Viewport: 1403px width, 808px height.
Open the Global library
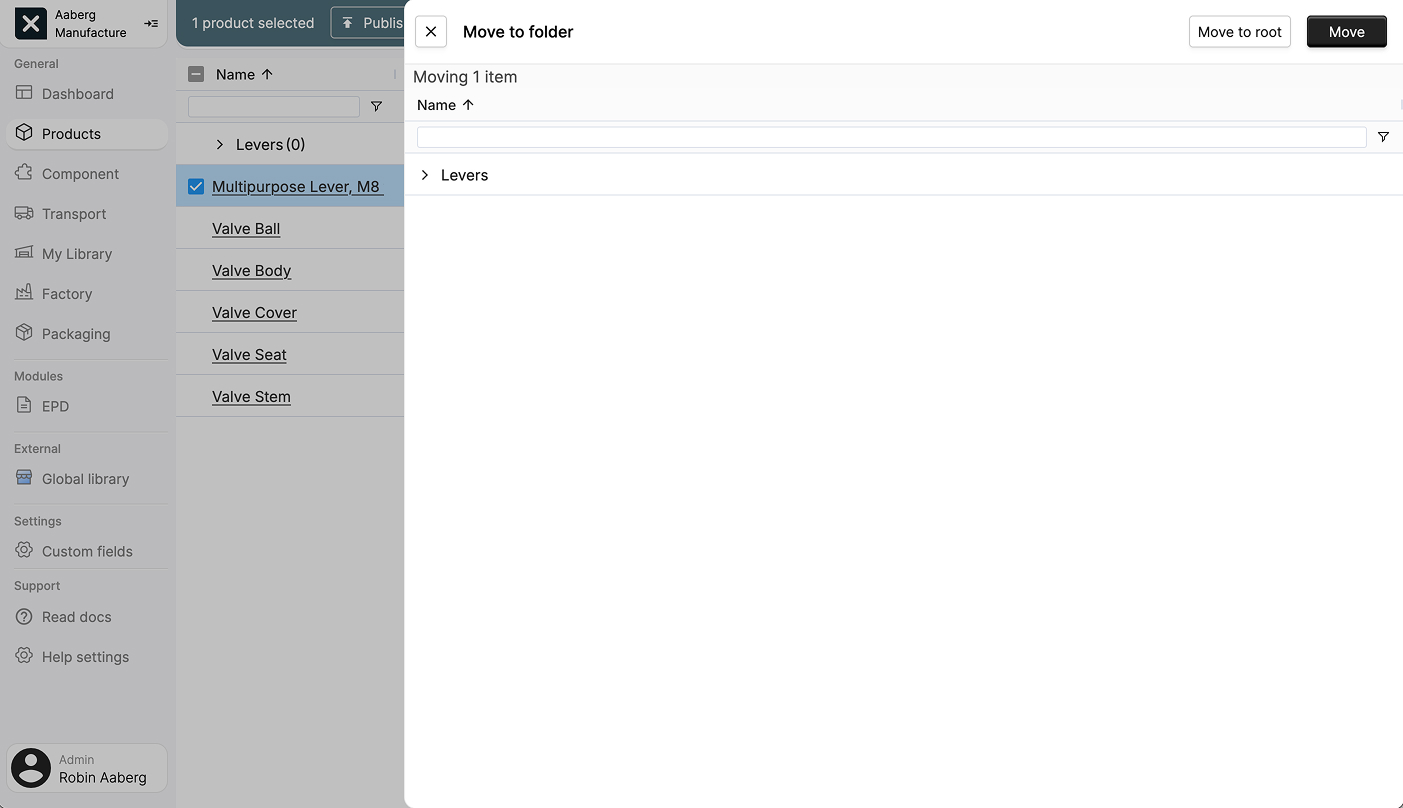pos(85,478)
